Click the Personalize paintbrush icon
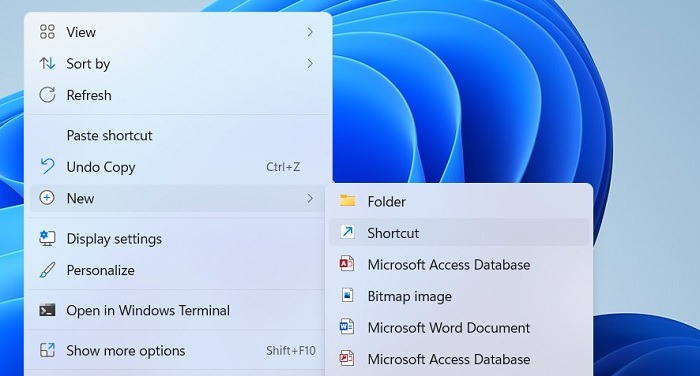Image resolution: width=700 pixels, height=376 pixels. 47,270
